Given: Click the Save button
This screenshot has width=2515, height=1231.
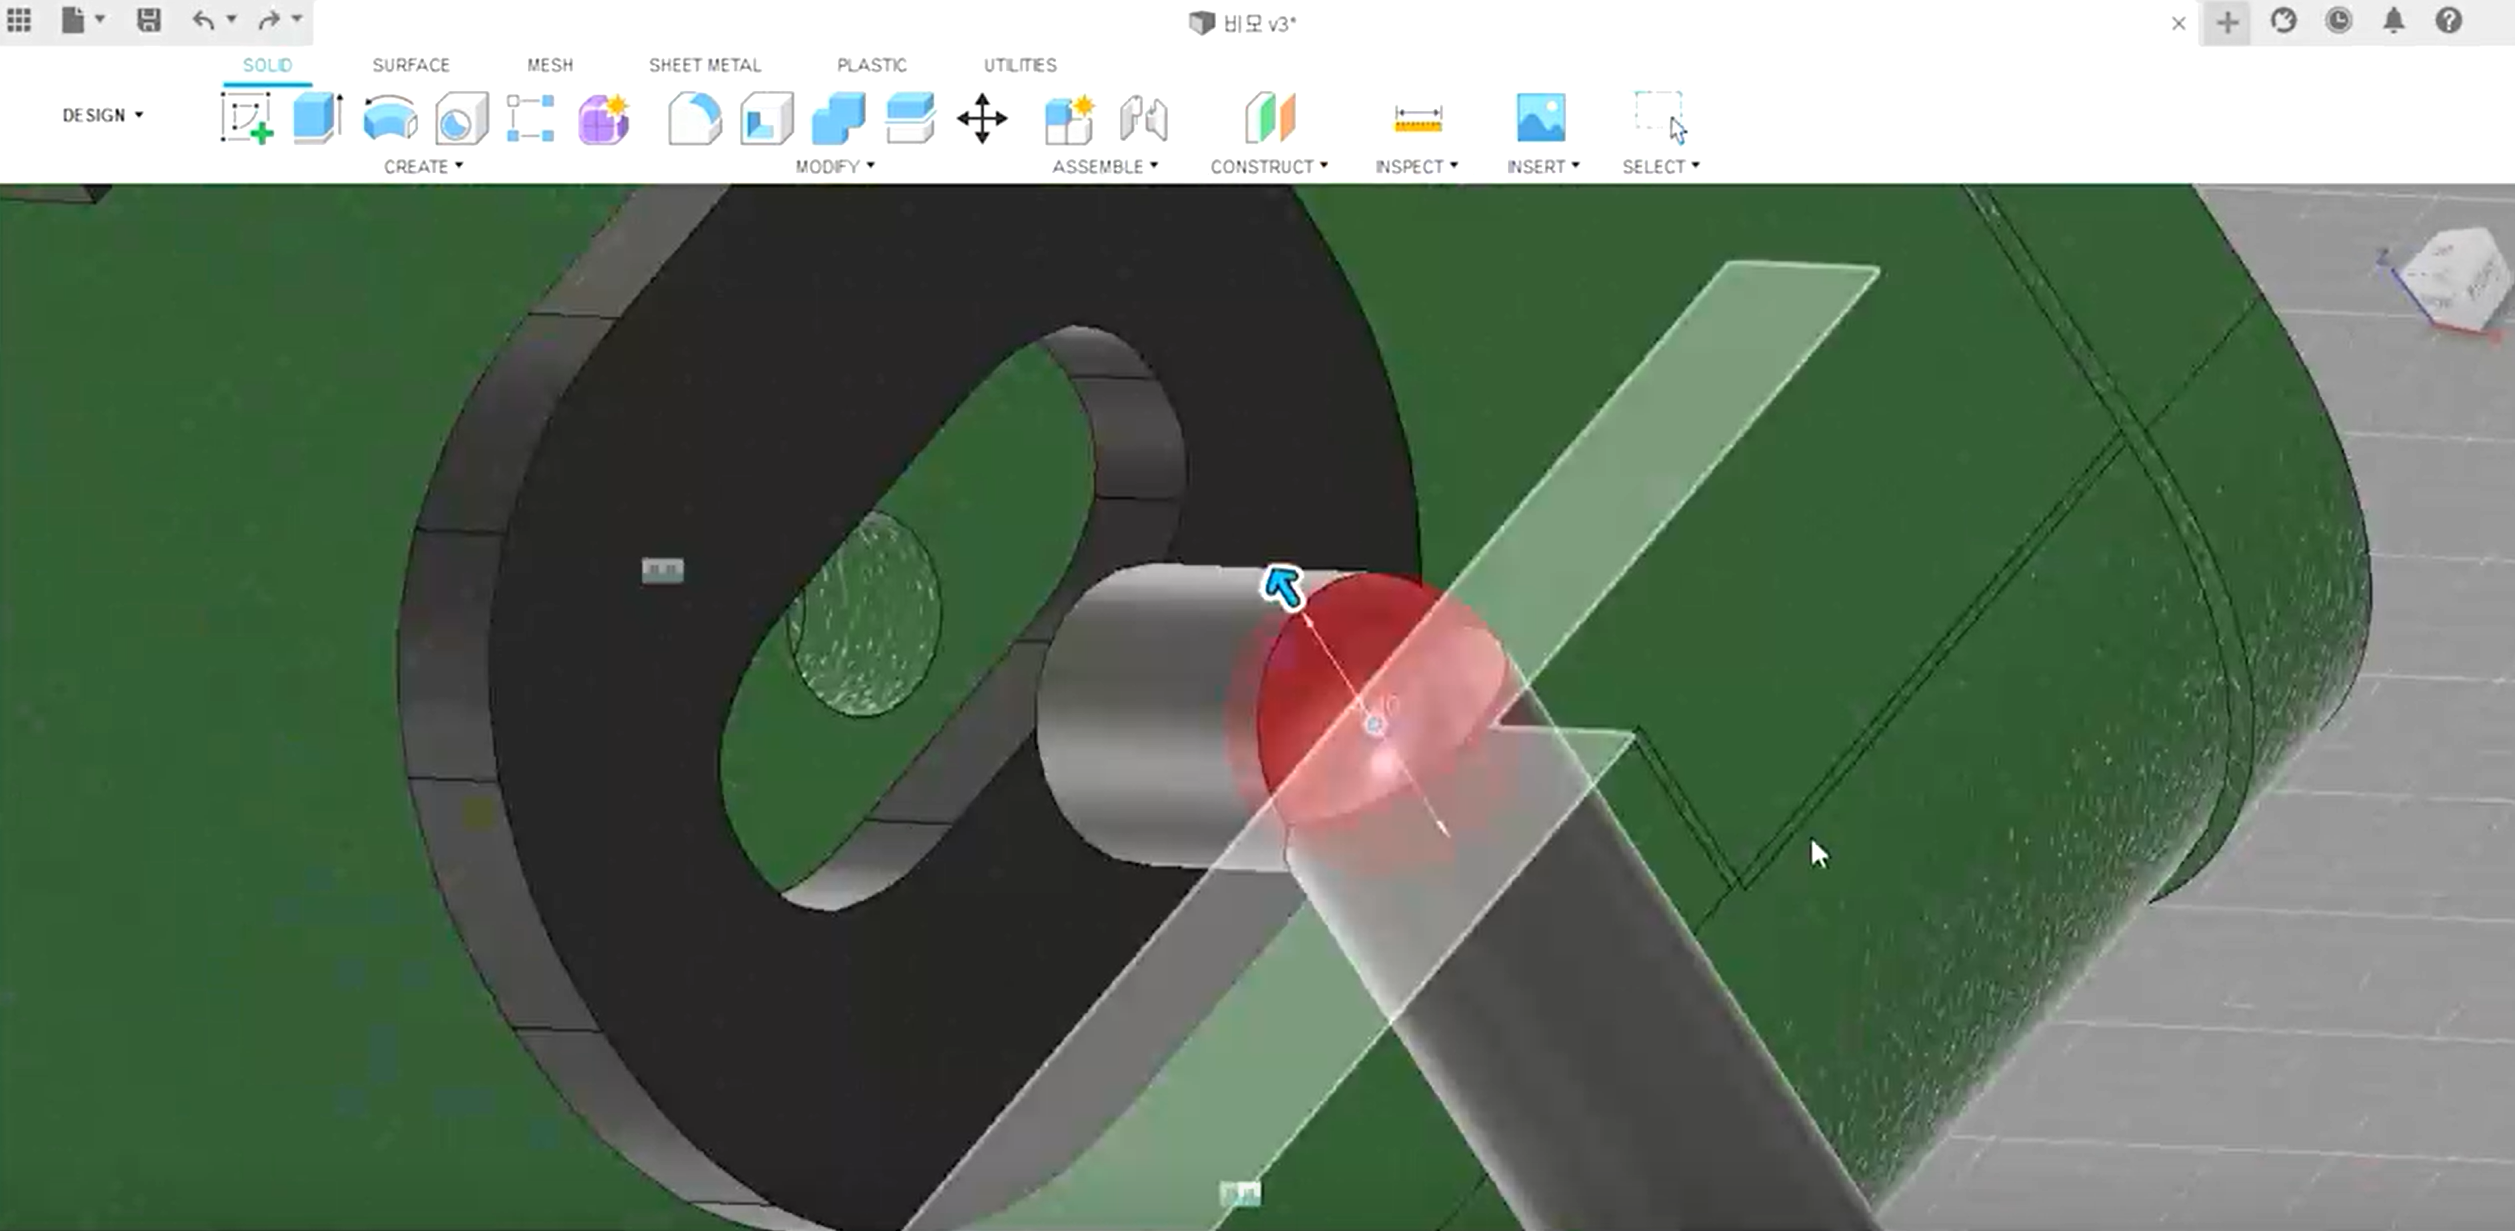Looking at the screenshot, I should 148,20.
